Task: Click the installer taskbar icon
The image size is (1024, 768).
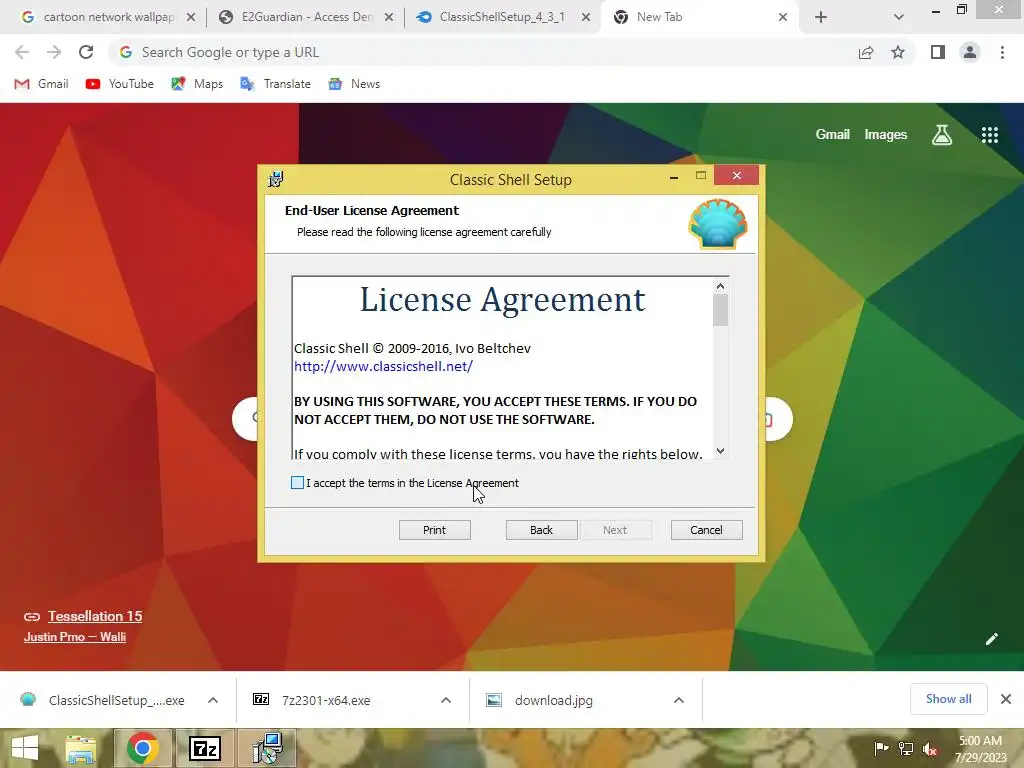Action: pos(268,748)
